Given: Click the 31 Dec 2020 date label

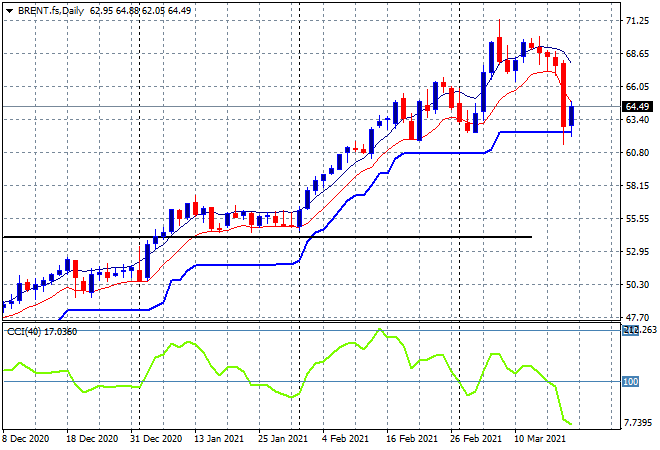Looking at the screenshot, I should click(x=156, y=439).
